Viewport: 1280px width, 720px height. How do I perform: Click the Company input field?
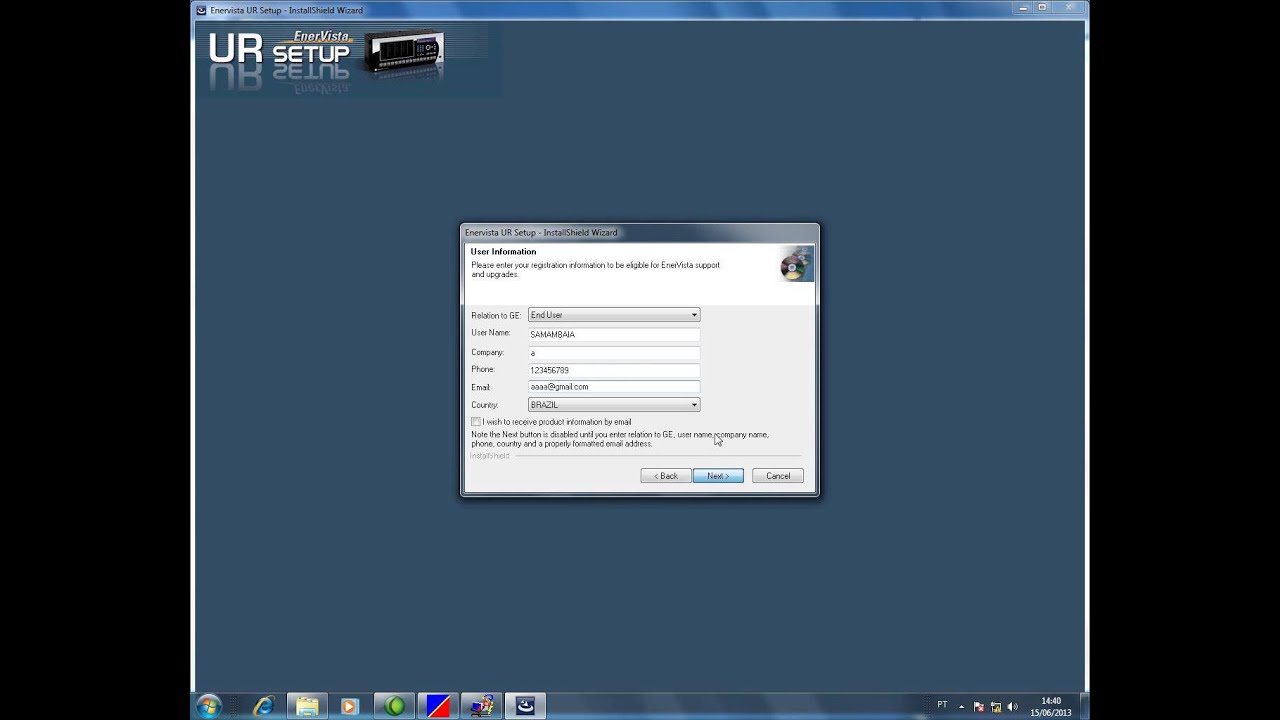pos(614,352)
